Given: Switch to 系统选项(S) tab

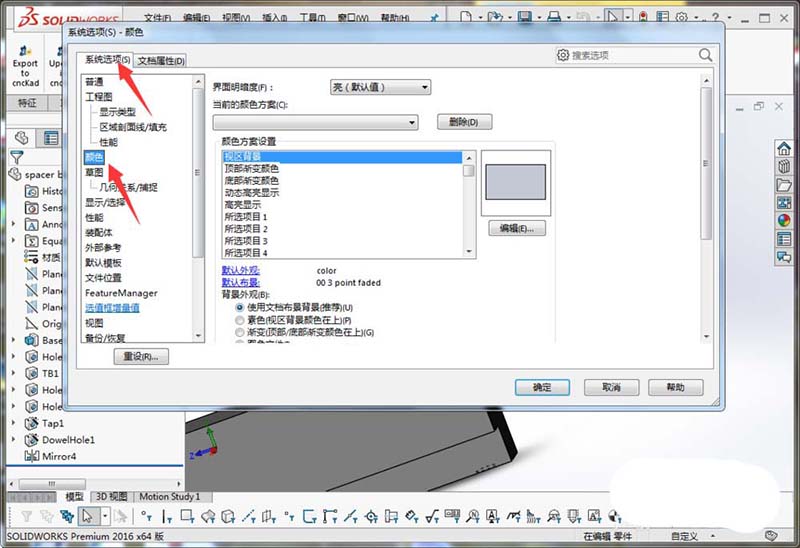Looking at the screenshot, I should coord(107,60).
